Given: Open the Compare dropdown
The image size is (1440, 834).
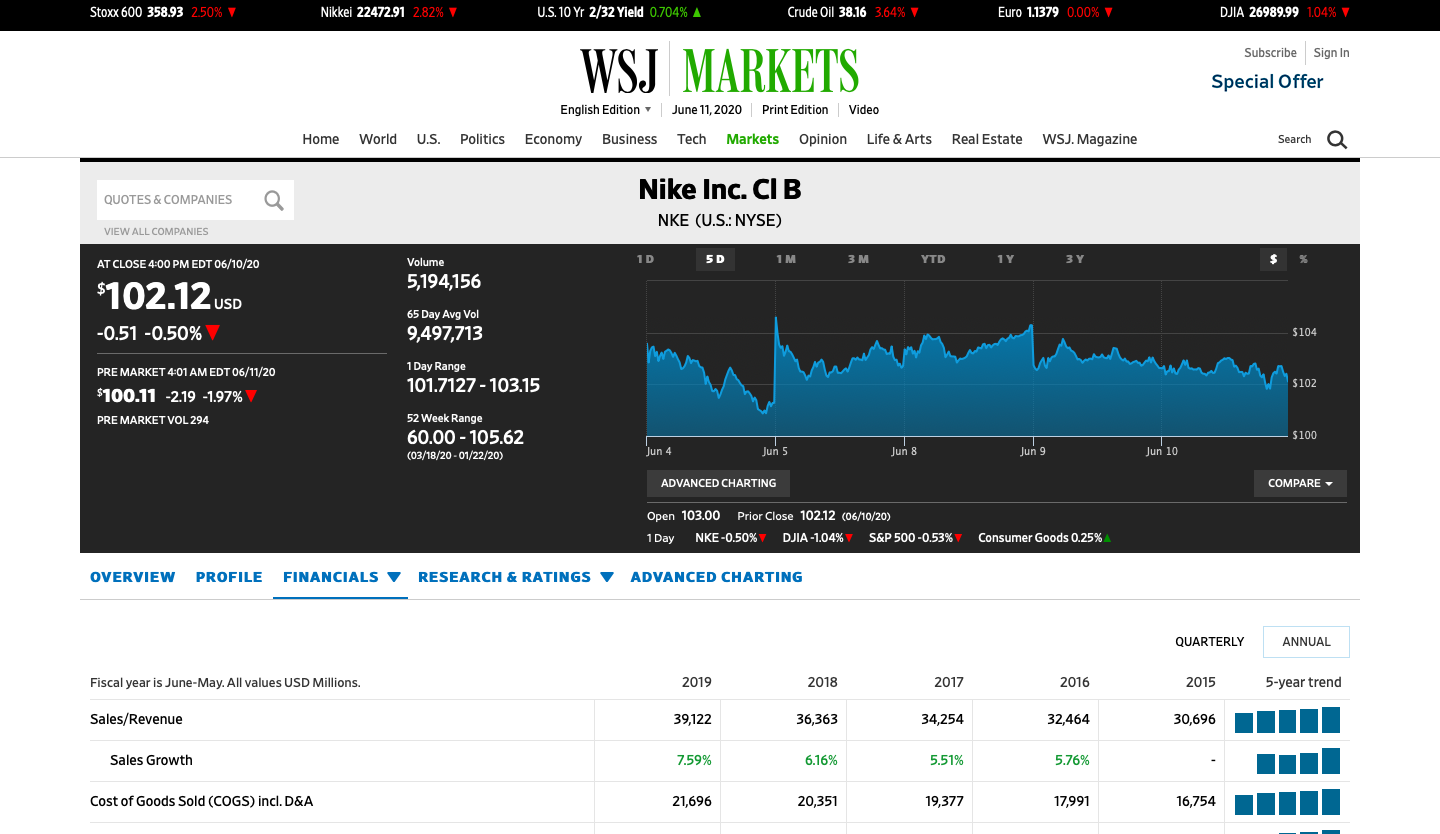Looking at the screenshot, I should 1300,483.
